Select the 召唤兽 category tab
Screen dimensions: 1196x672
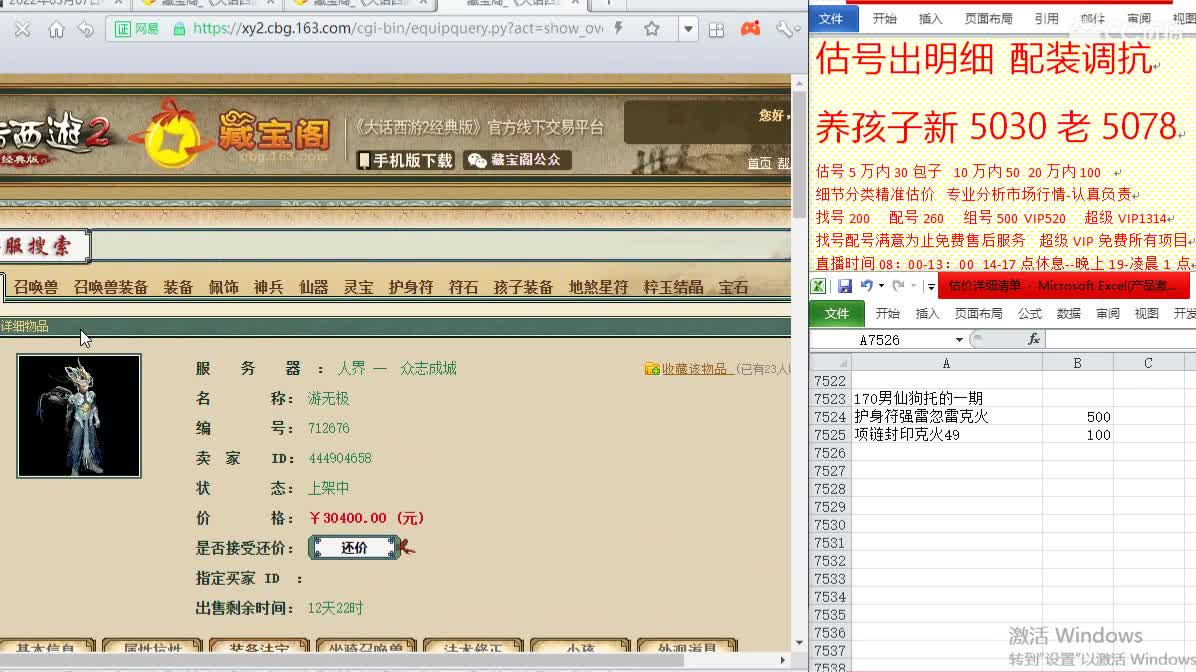pyautogui.click(x=36, y=288)
